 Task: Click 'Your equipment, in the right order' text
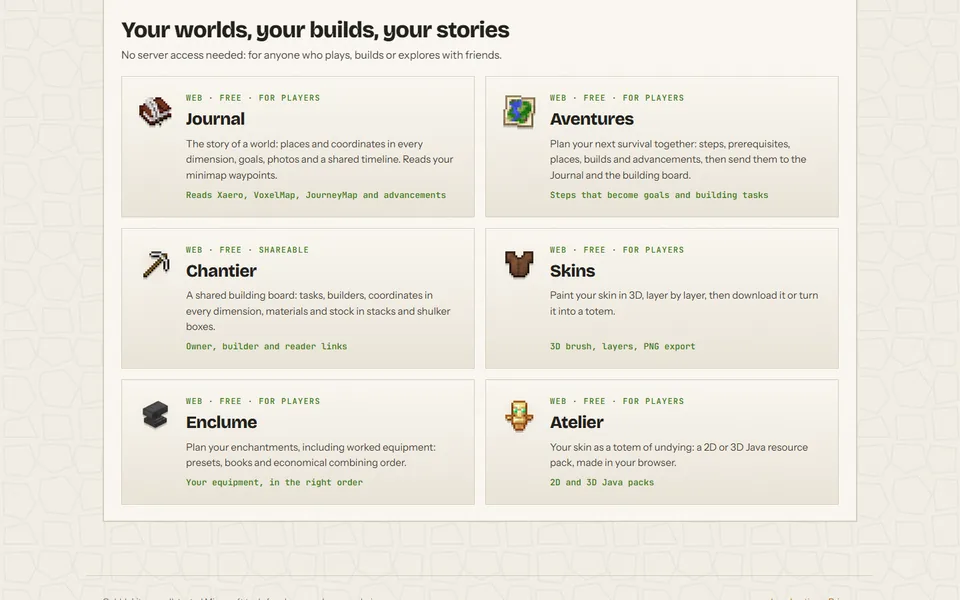[274, 482]
